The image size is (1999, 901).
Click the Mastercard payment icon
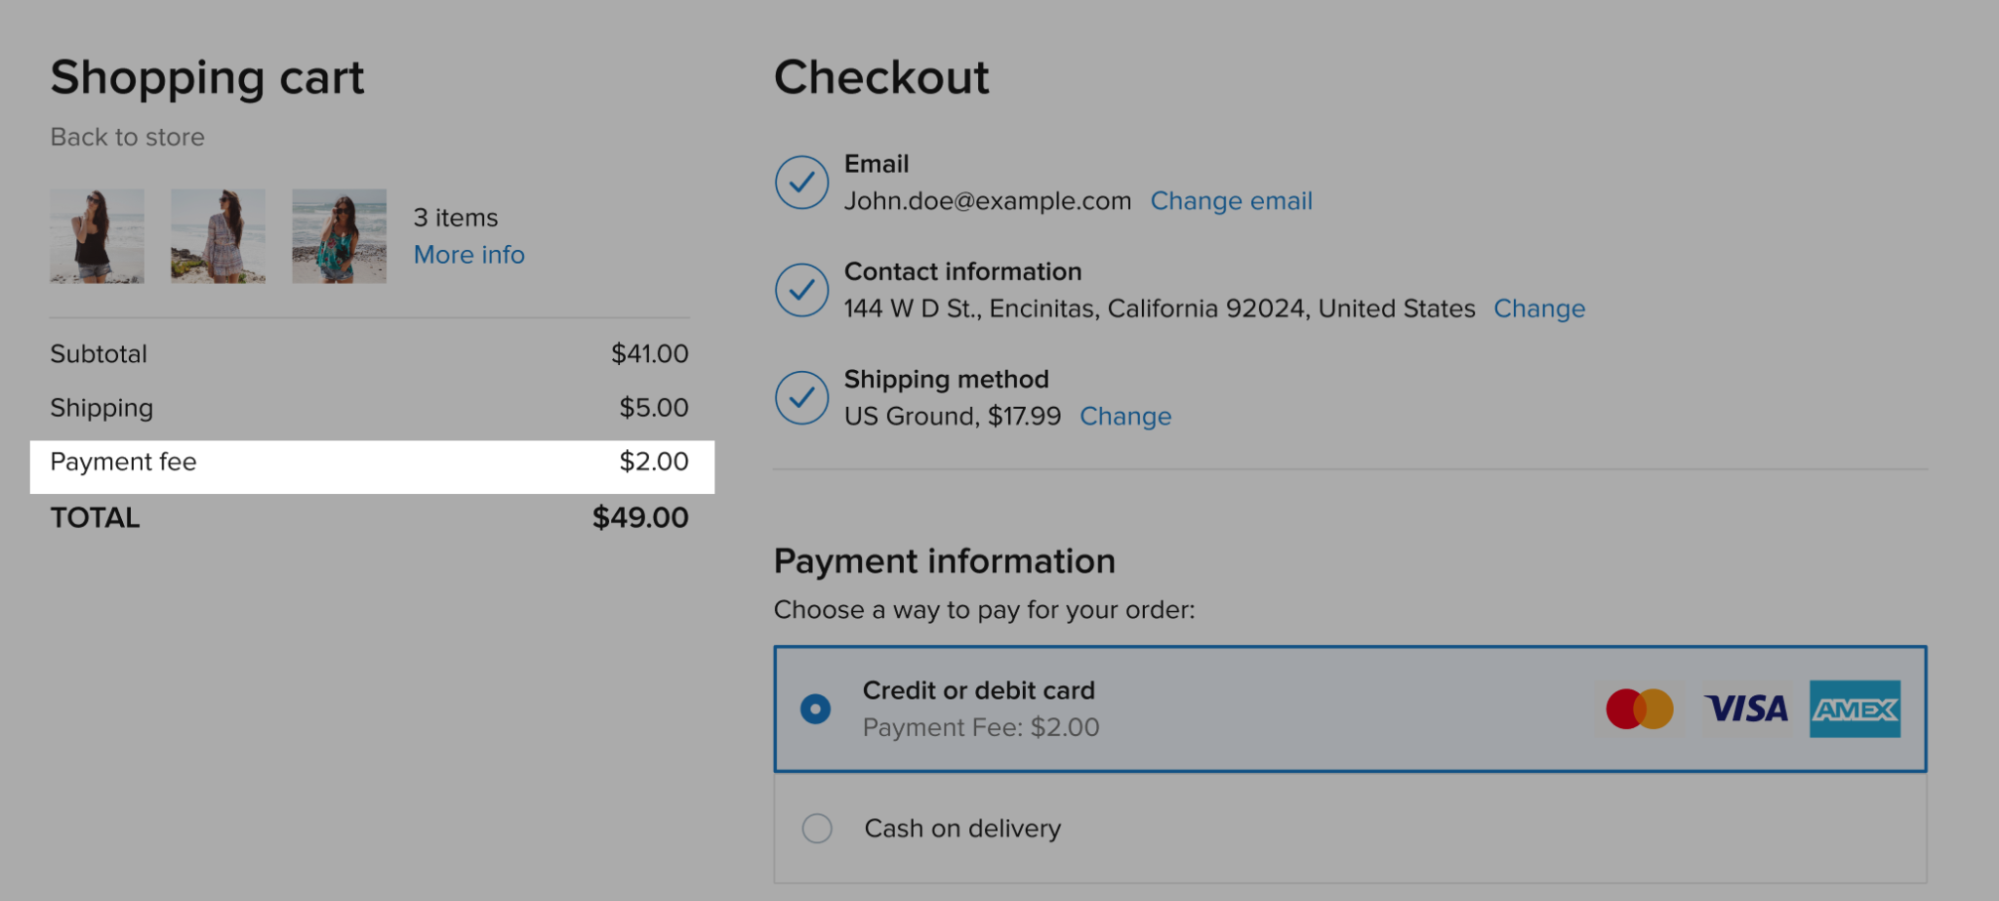pos(1640,709)
